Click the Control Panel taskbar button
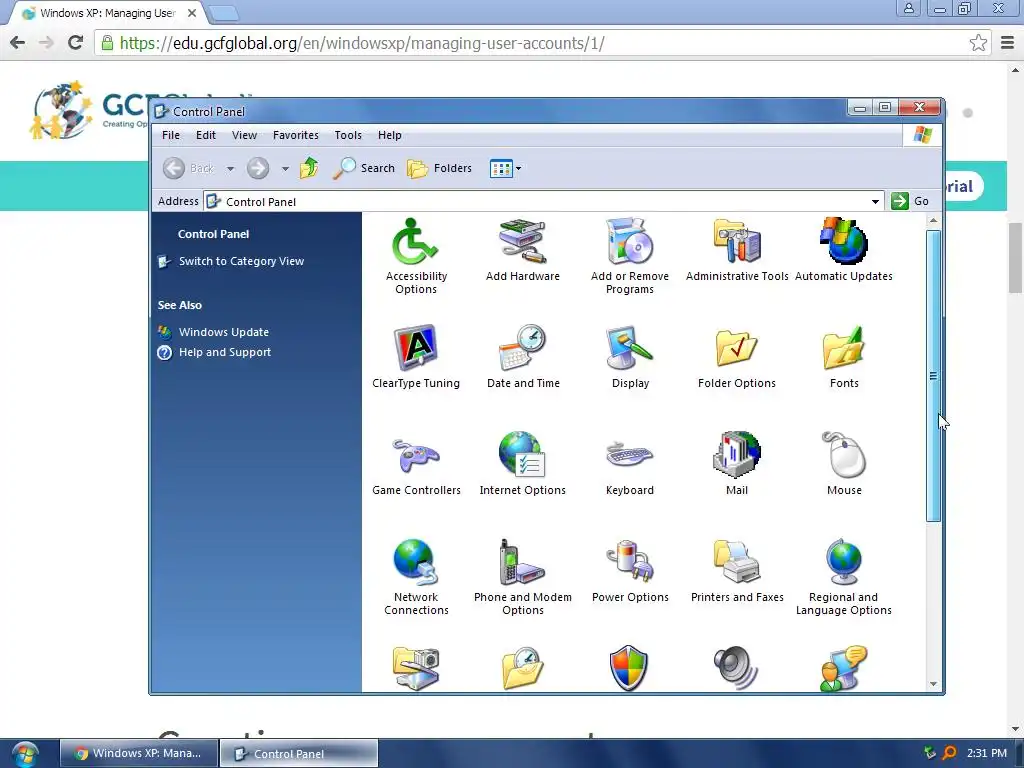 298,753
